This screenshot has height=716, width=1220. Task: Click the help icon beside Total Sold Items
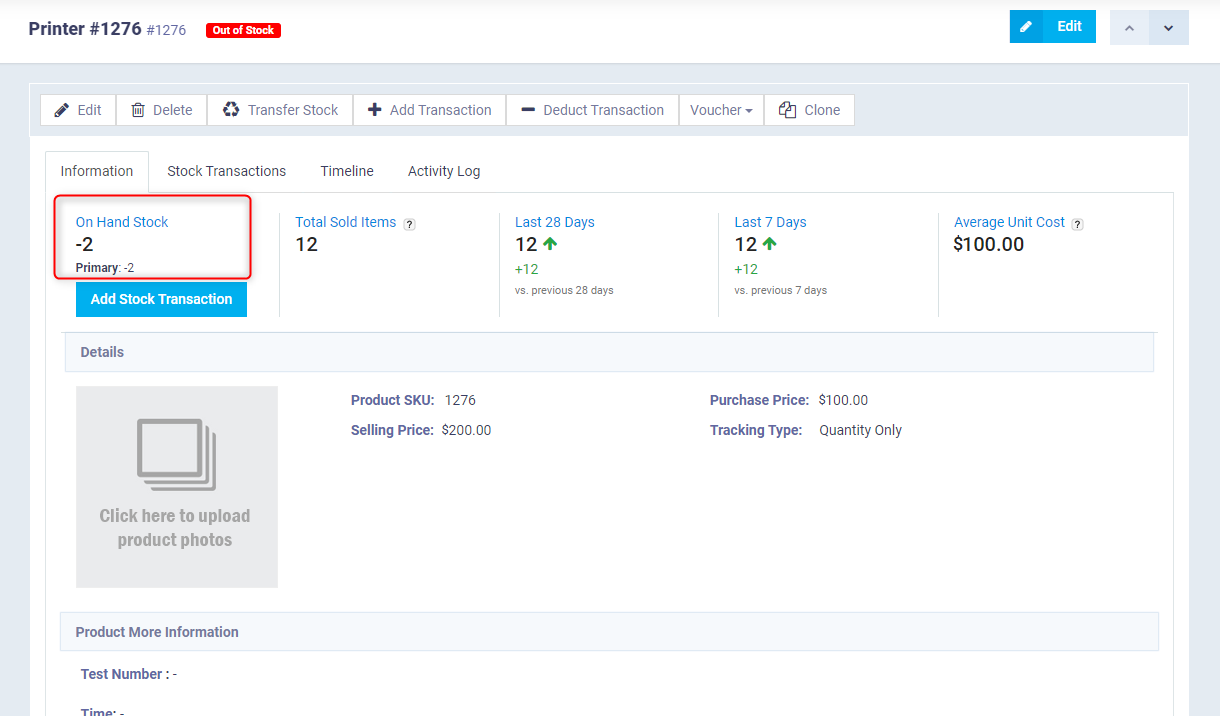coord(409,224)
